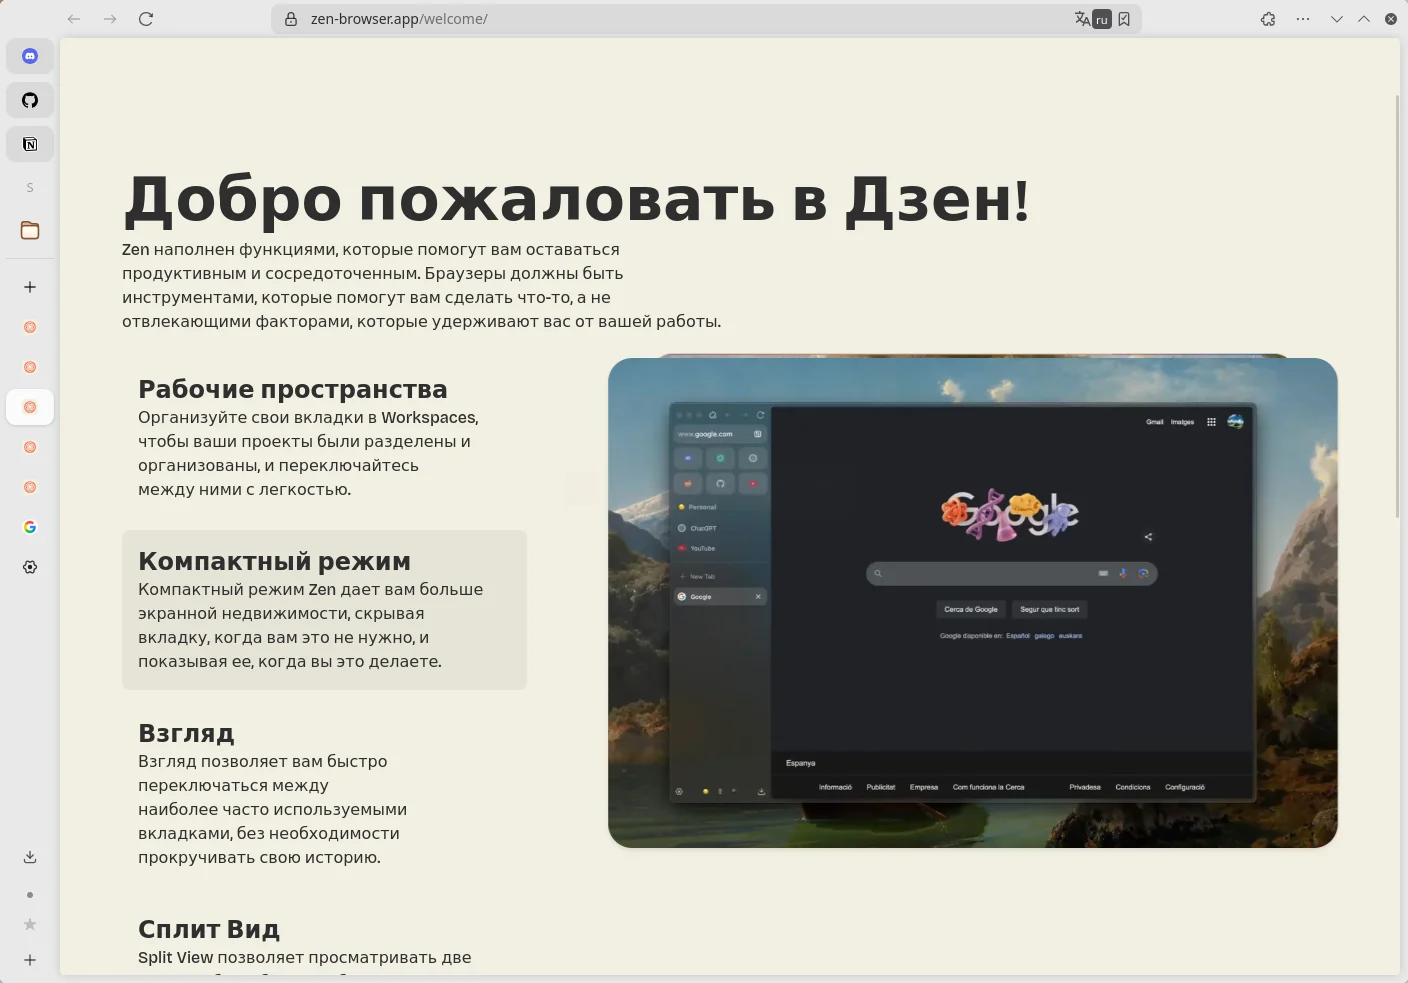
Task: Open the downloads panel icon
Action: tap(30, 857)
